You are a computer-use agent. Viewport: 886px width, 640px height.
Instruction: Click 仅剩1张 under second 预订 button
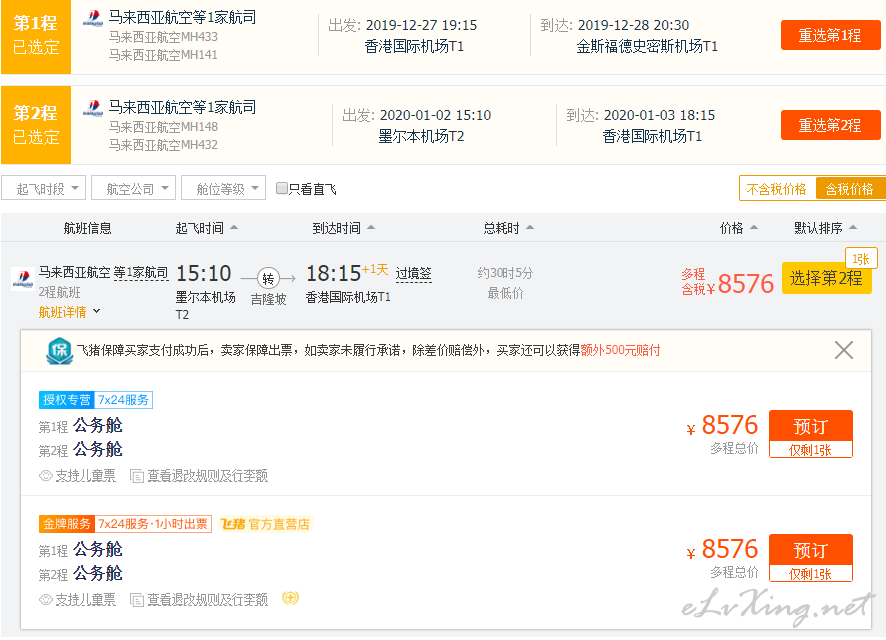coord(811,574)
